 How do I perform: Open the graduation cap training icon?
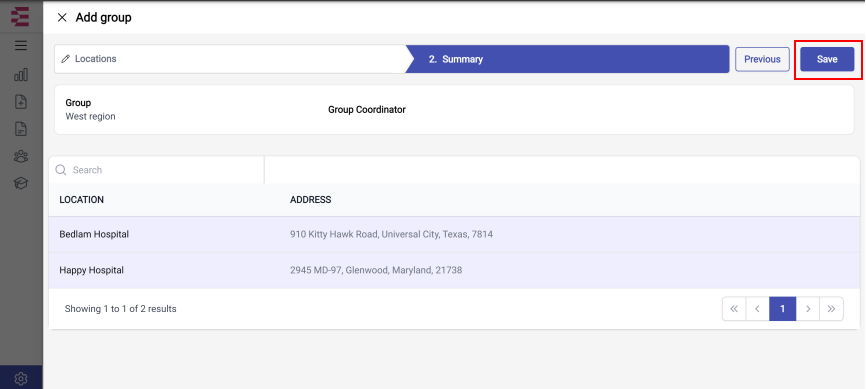point(21,183)
